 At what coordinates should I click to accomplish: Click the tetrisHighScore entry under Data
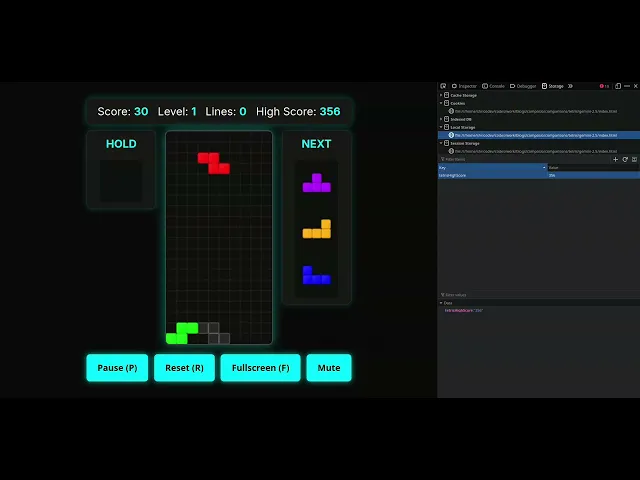coord(464,311)
